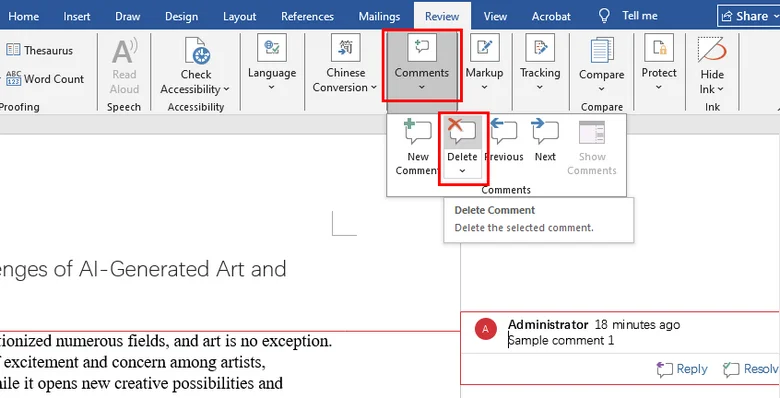
Task: Open the Draw tab
Action: coord(127,16)
